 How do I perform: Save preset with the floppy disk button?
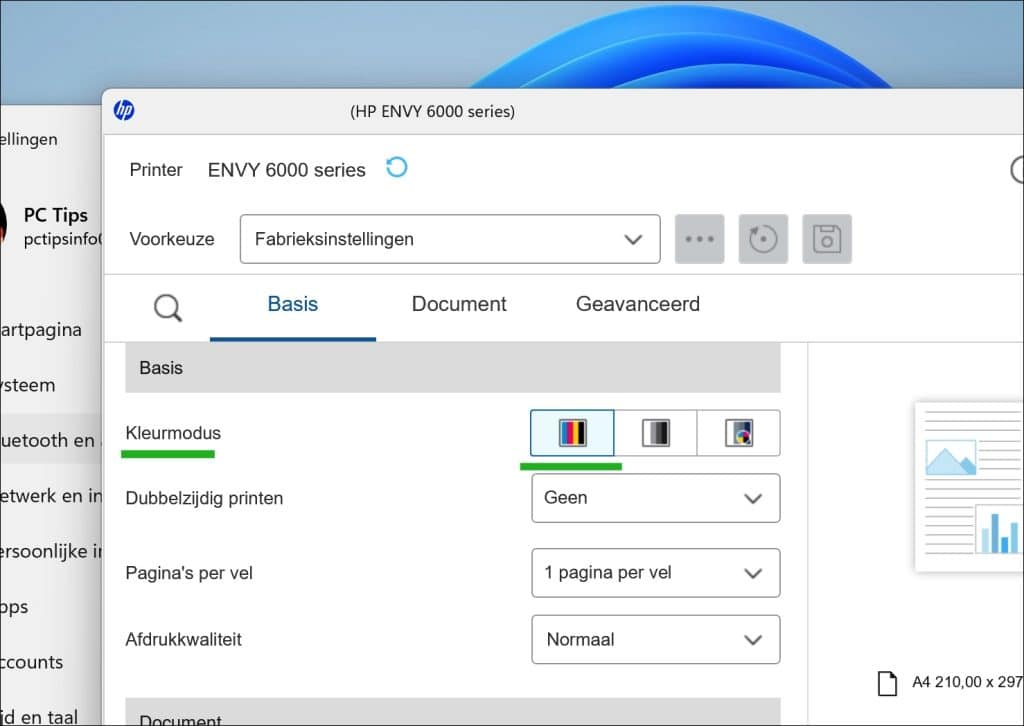pos(827,239)
